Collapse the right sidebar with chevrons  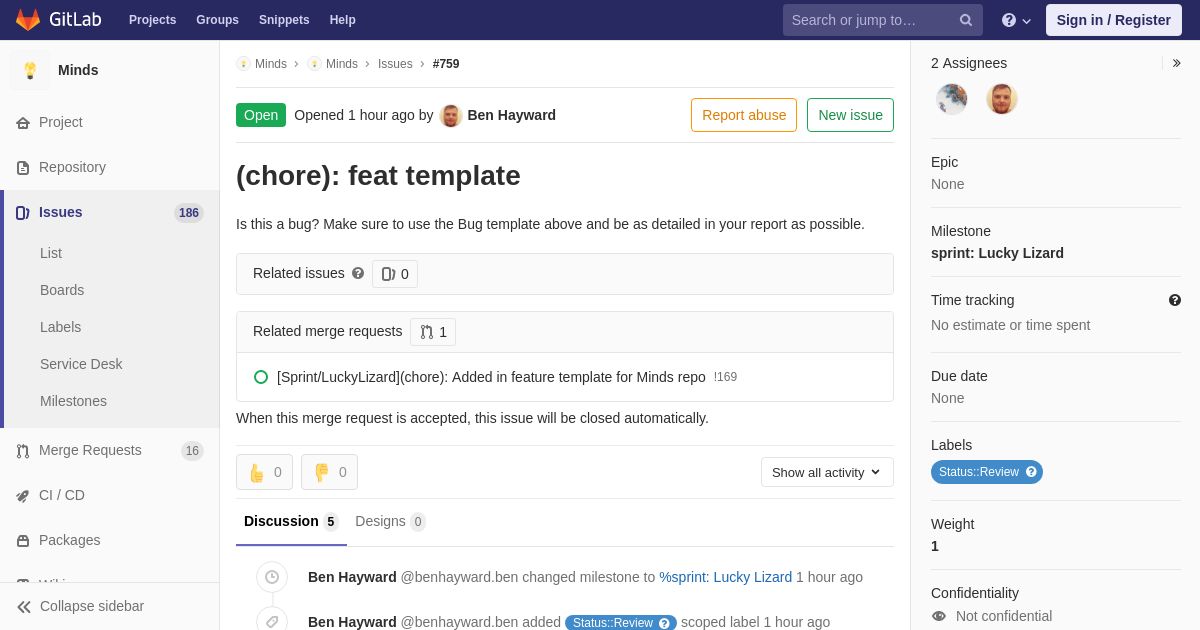(1176, 63)
